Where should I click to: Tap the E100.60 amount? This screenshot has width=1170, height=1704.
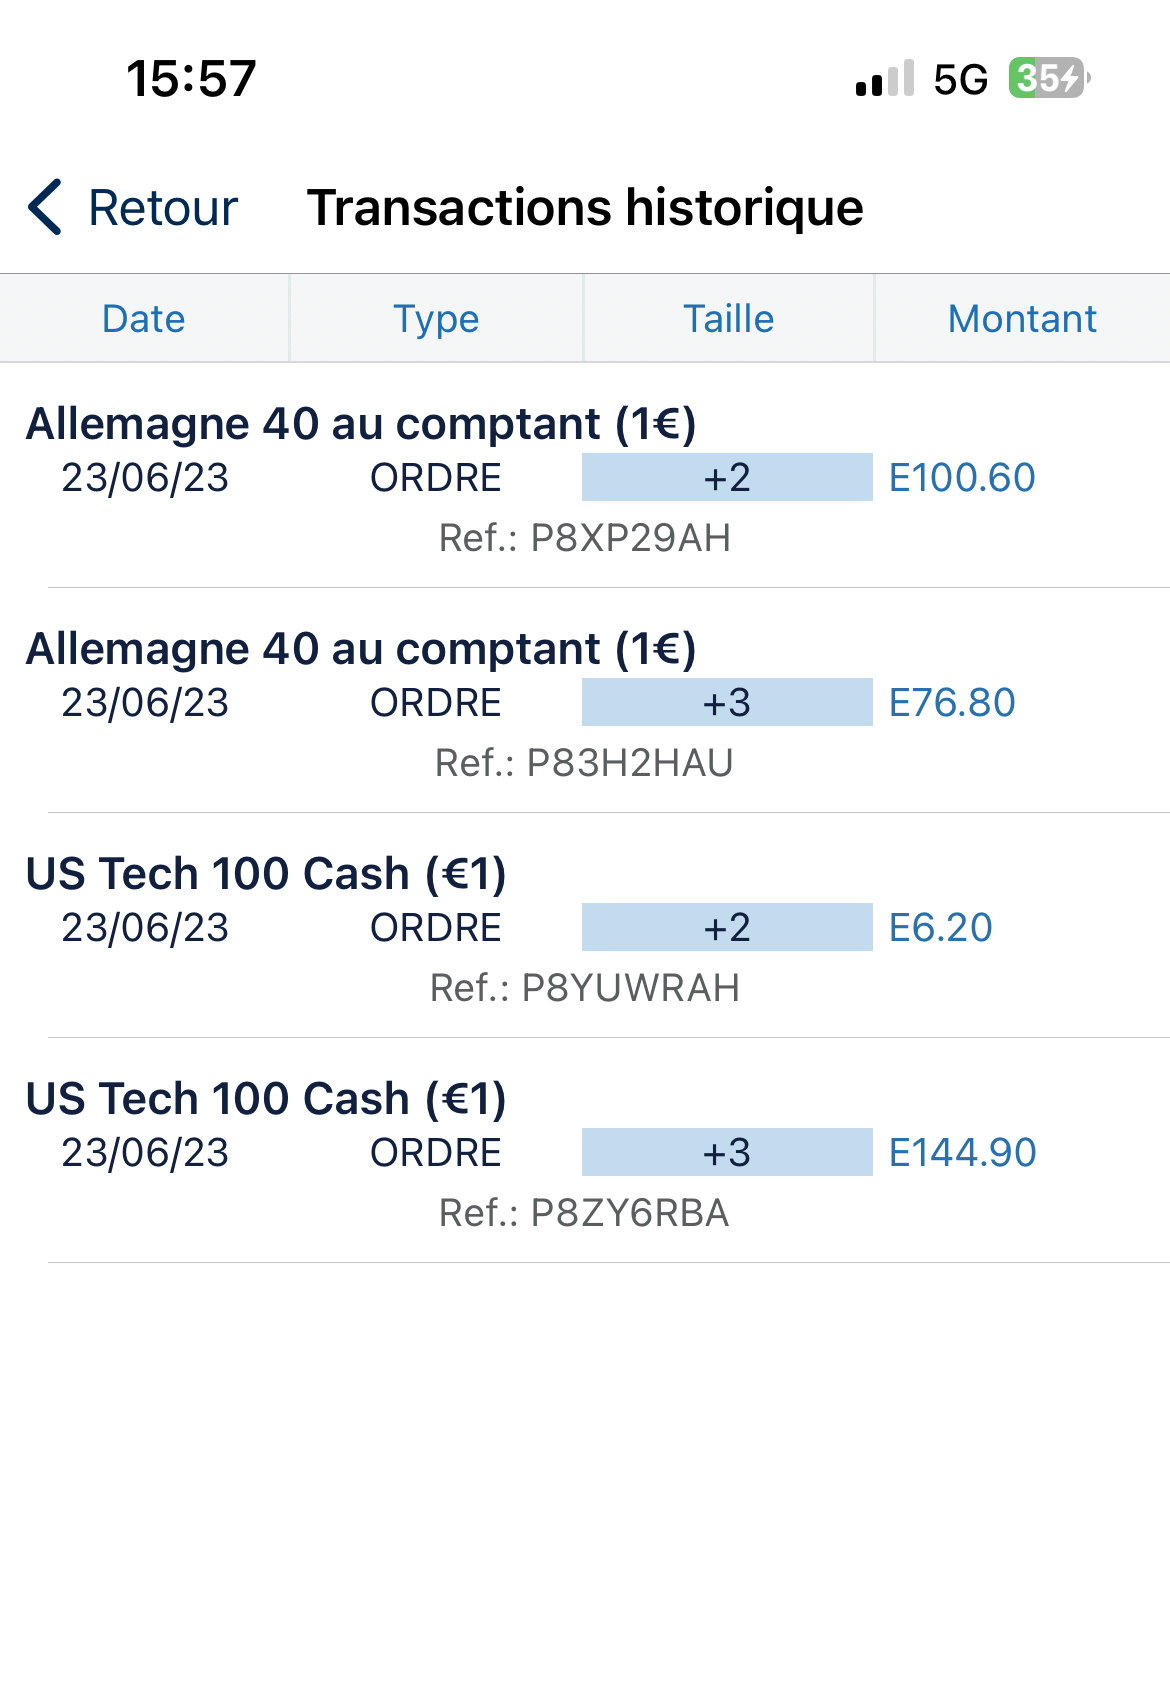pos(962,478)
